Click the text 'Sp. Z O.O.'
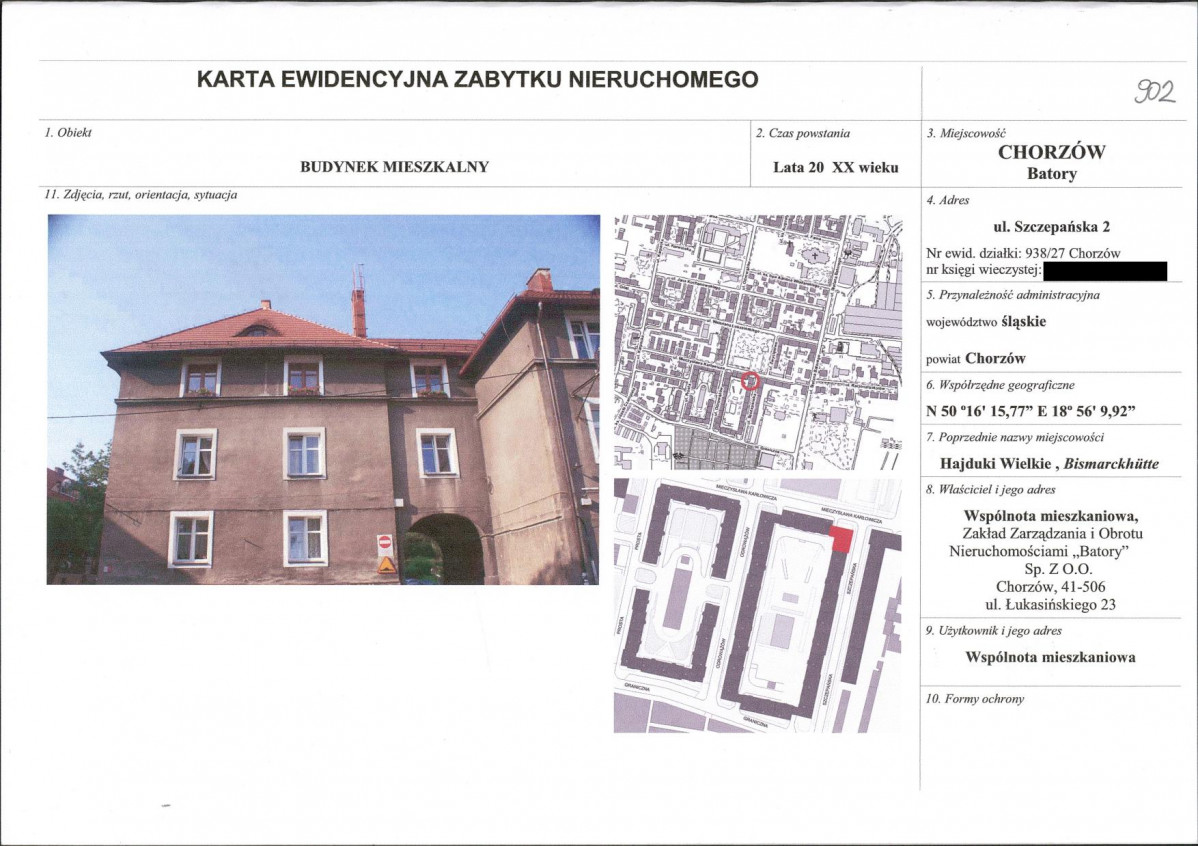 1059,569
